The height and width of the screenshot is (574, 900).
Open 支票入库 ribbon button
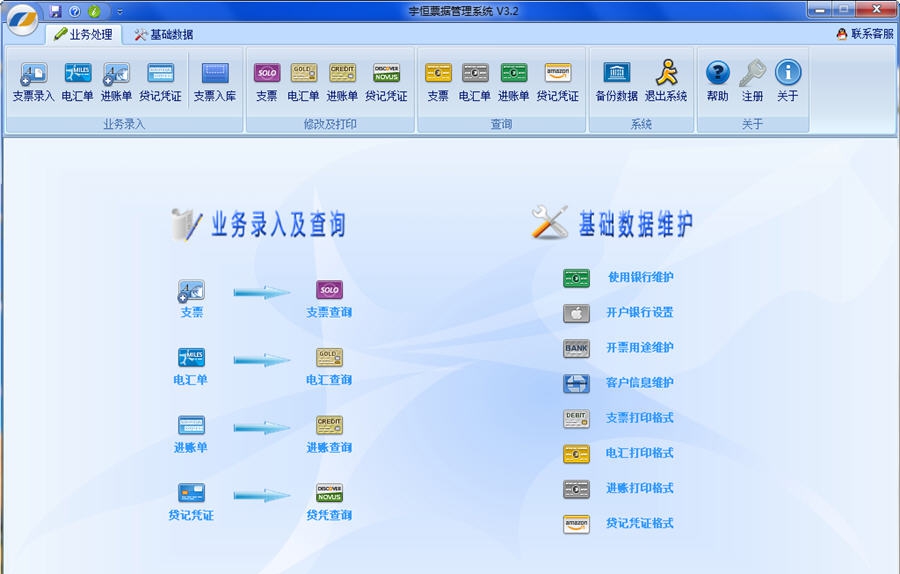tap(215, 82)
